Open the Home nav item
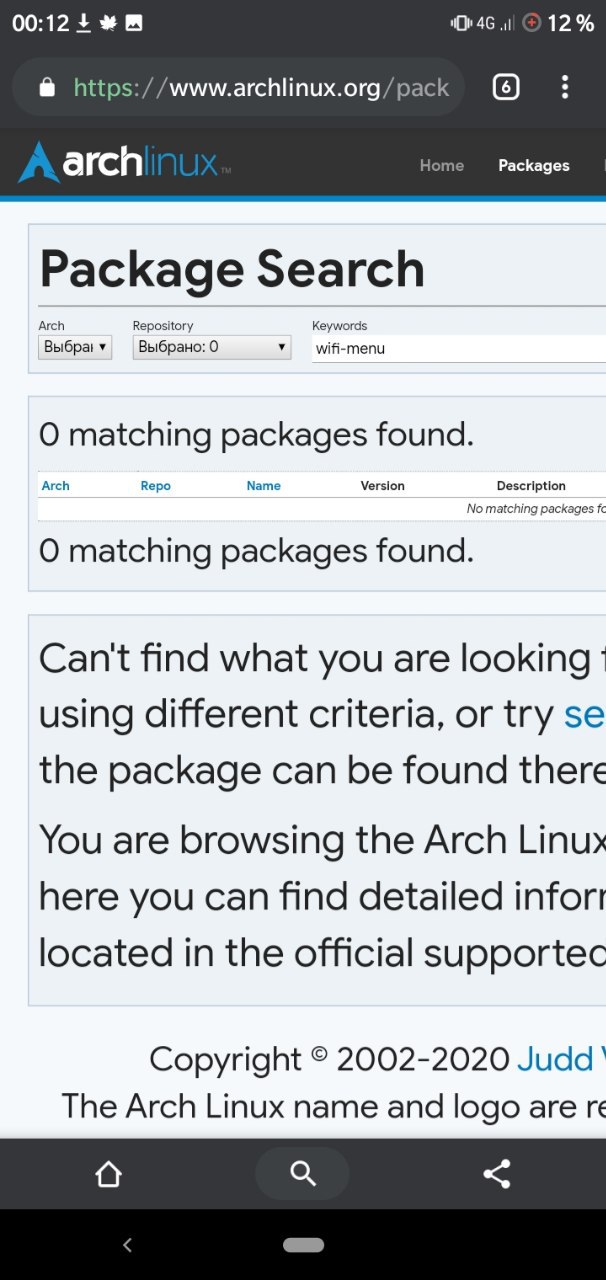The width and height of the screenshot is (606, 1280). [442, 166]
